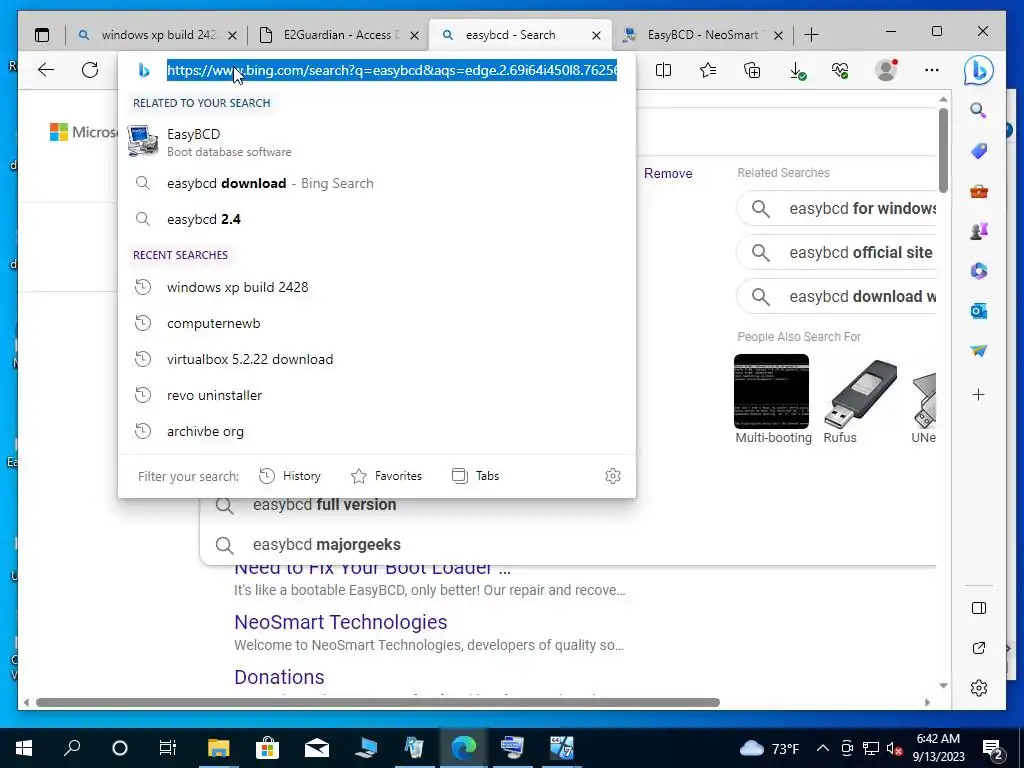
Task: Select recent search revo uninstaller
Action: tap(377, 395)
